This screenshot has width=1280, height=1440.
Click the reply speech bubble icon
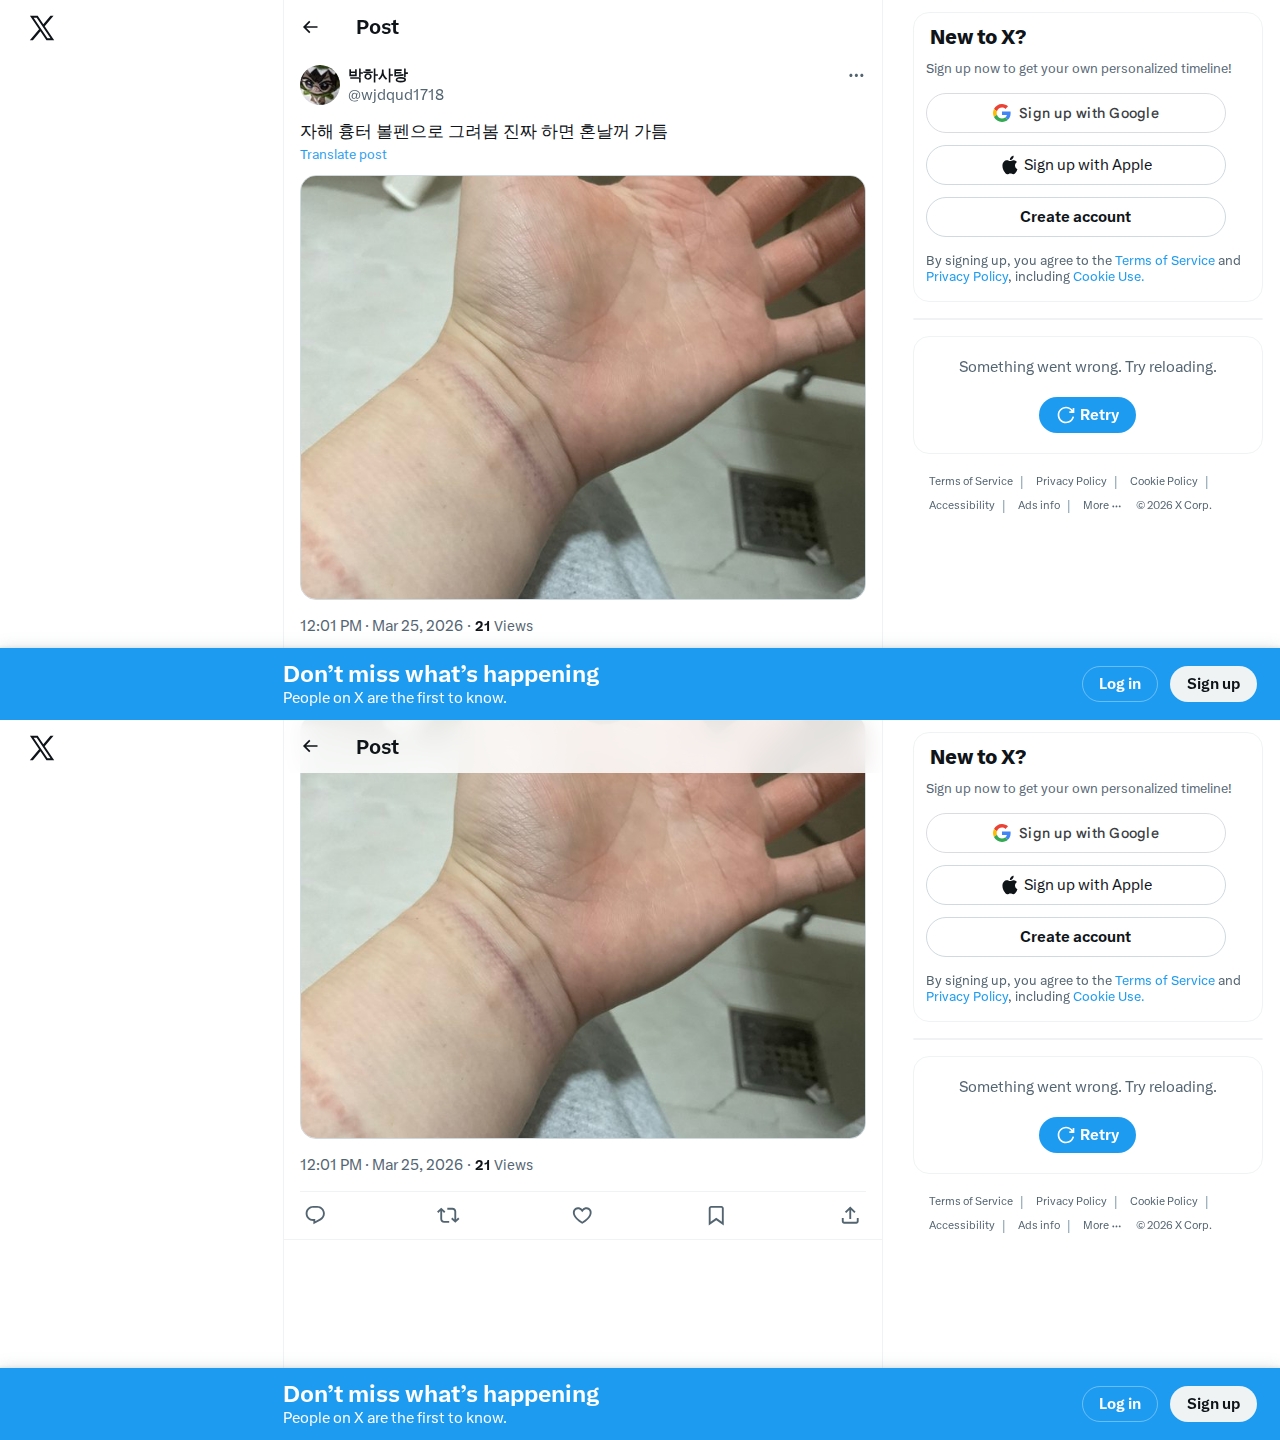pos(315,1215)
